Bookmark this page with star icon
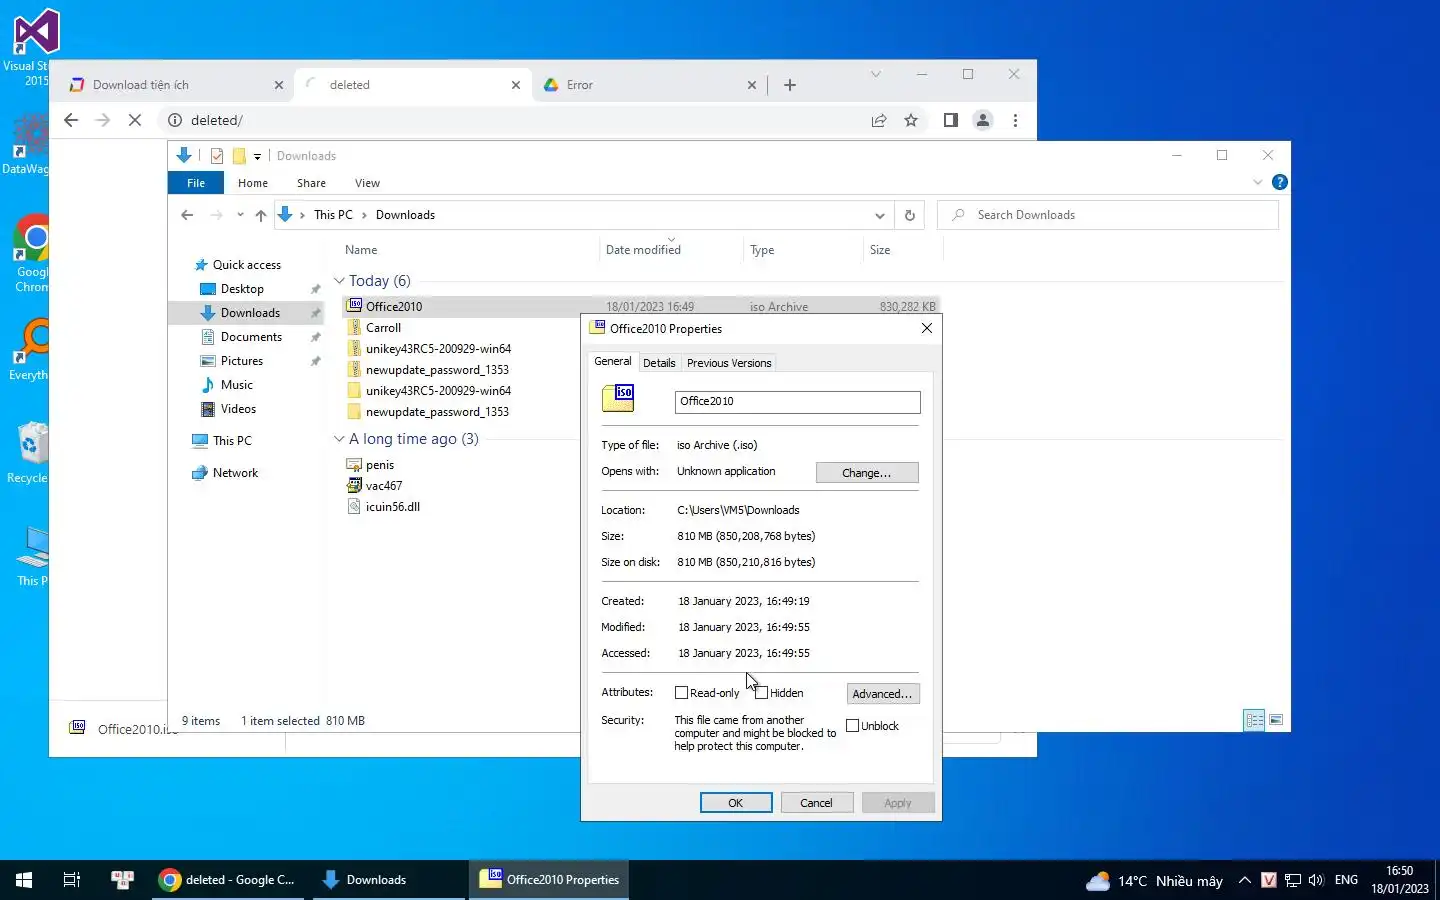The width and height of the screenshot is (1440, 900). (x=911, y=120)
